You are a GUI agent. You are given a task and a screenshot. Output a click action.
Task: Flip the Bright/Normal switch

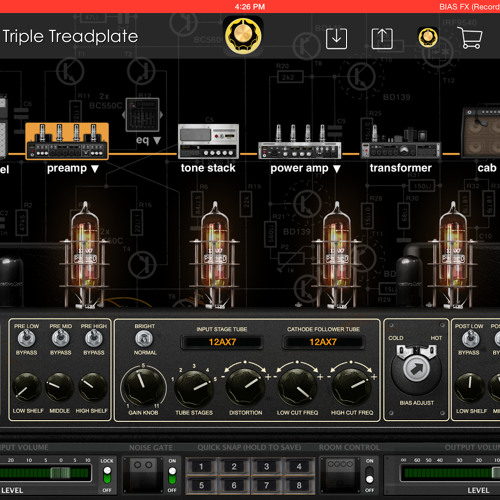[144, 339]
